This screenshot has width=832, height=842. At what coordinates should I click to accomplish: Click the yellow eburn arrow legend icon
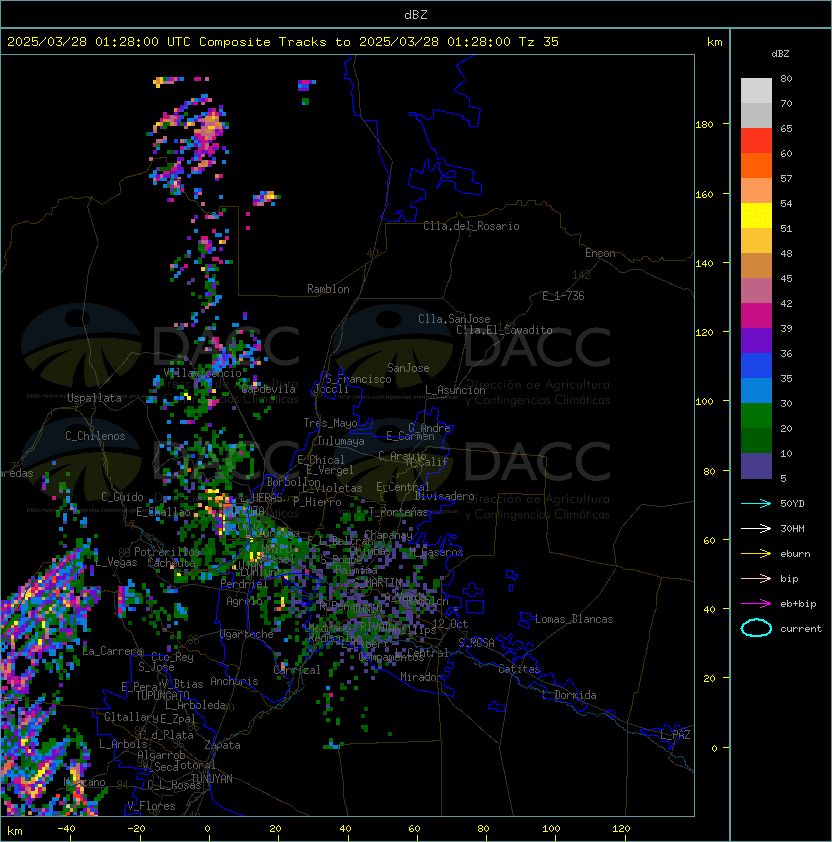click(756, 554)
